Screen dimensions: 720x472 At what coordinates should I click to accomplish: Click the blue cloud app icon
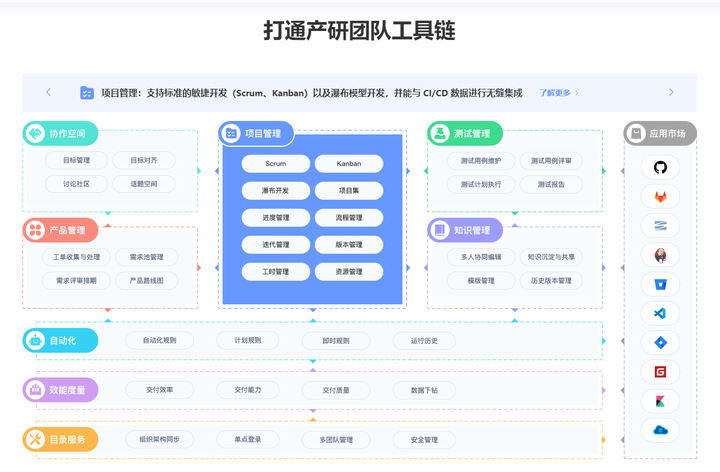[660, 430]
